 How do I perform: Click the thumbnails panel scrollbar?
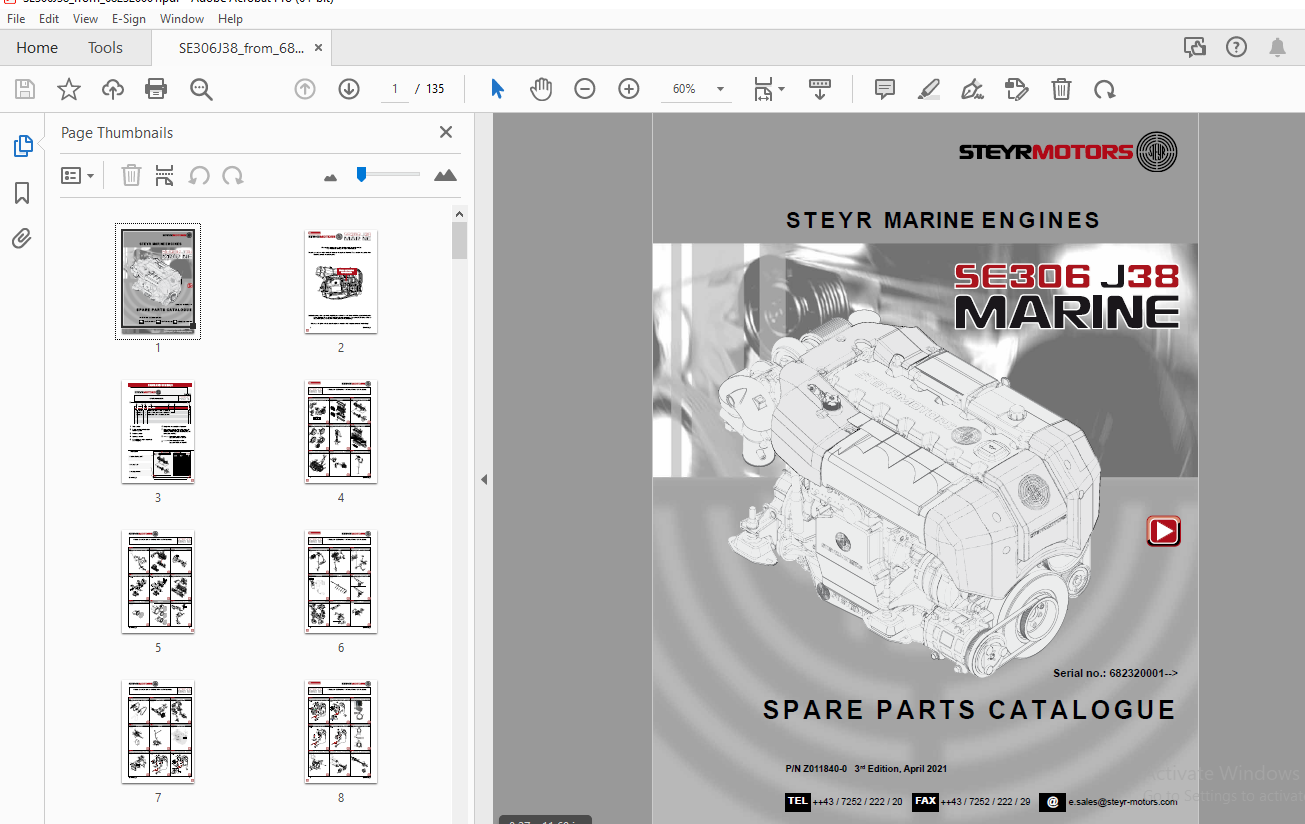[x=460, y=241]
